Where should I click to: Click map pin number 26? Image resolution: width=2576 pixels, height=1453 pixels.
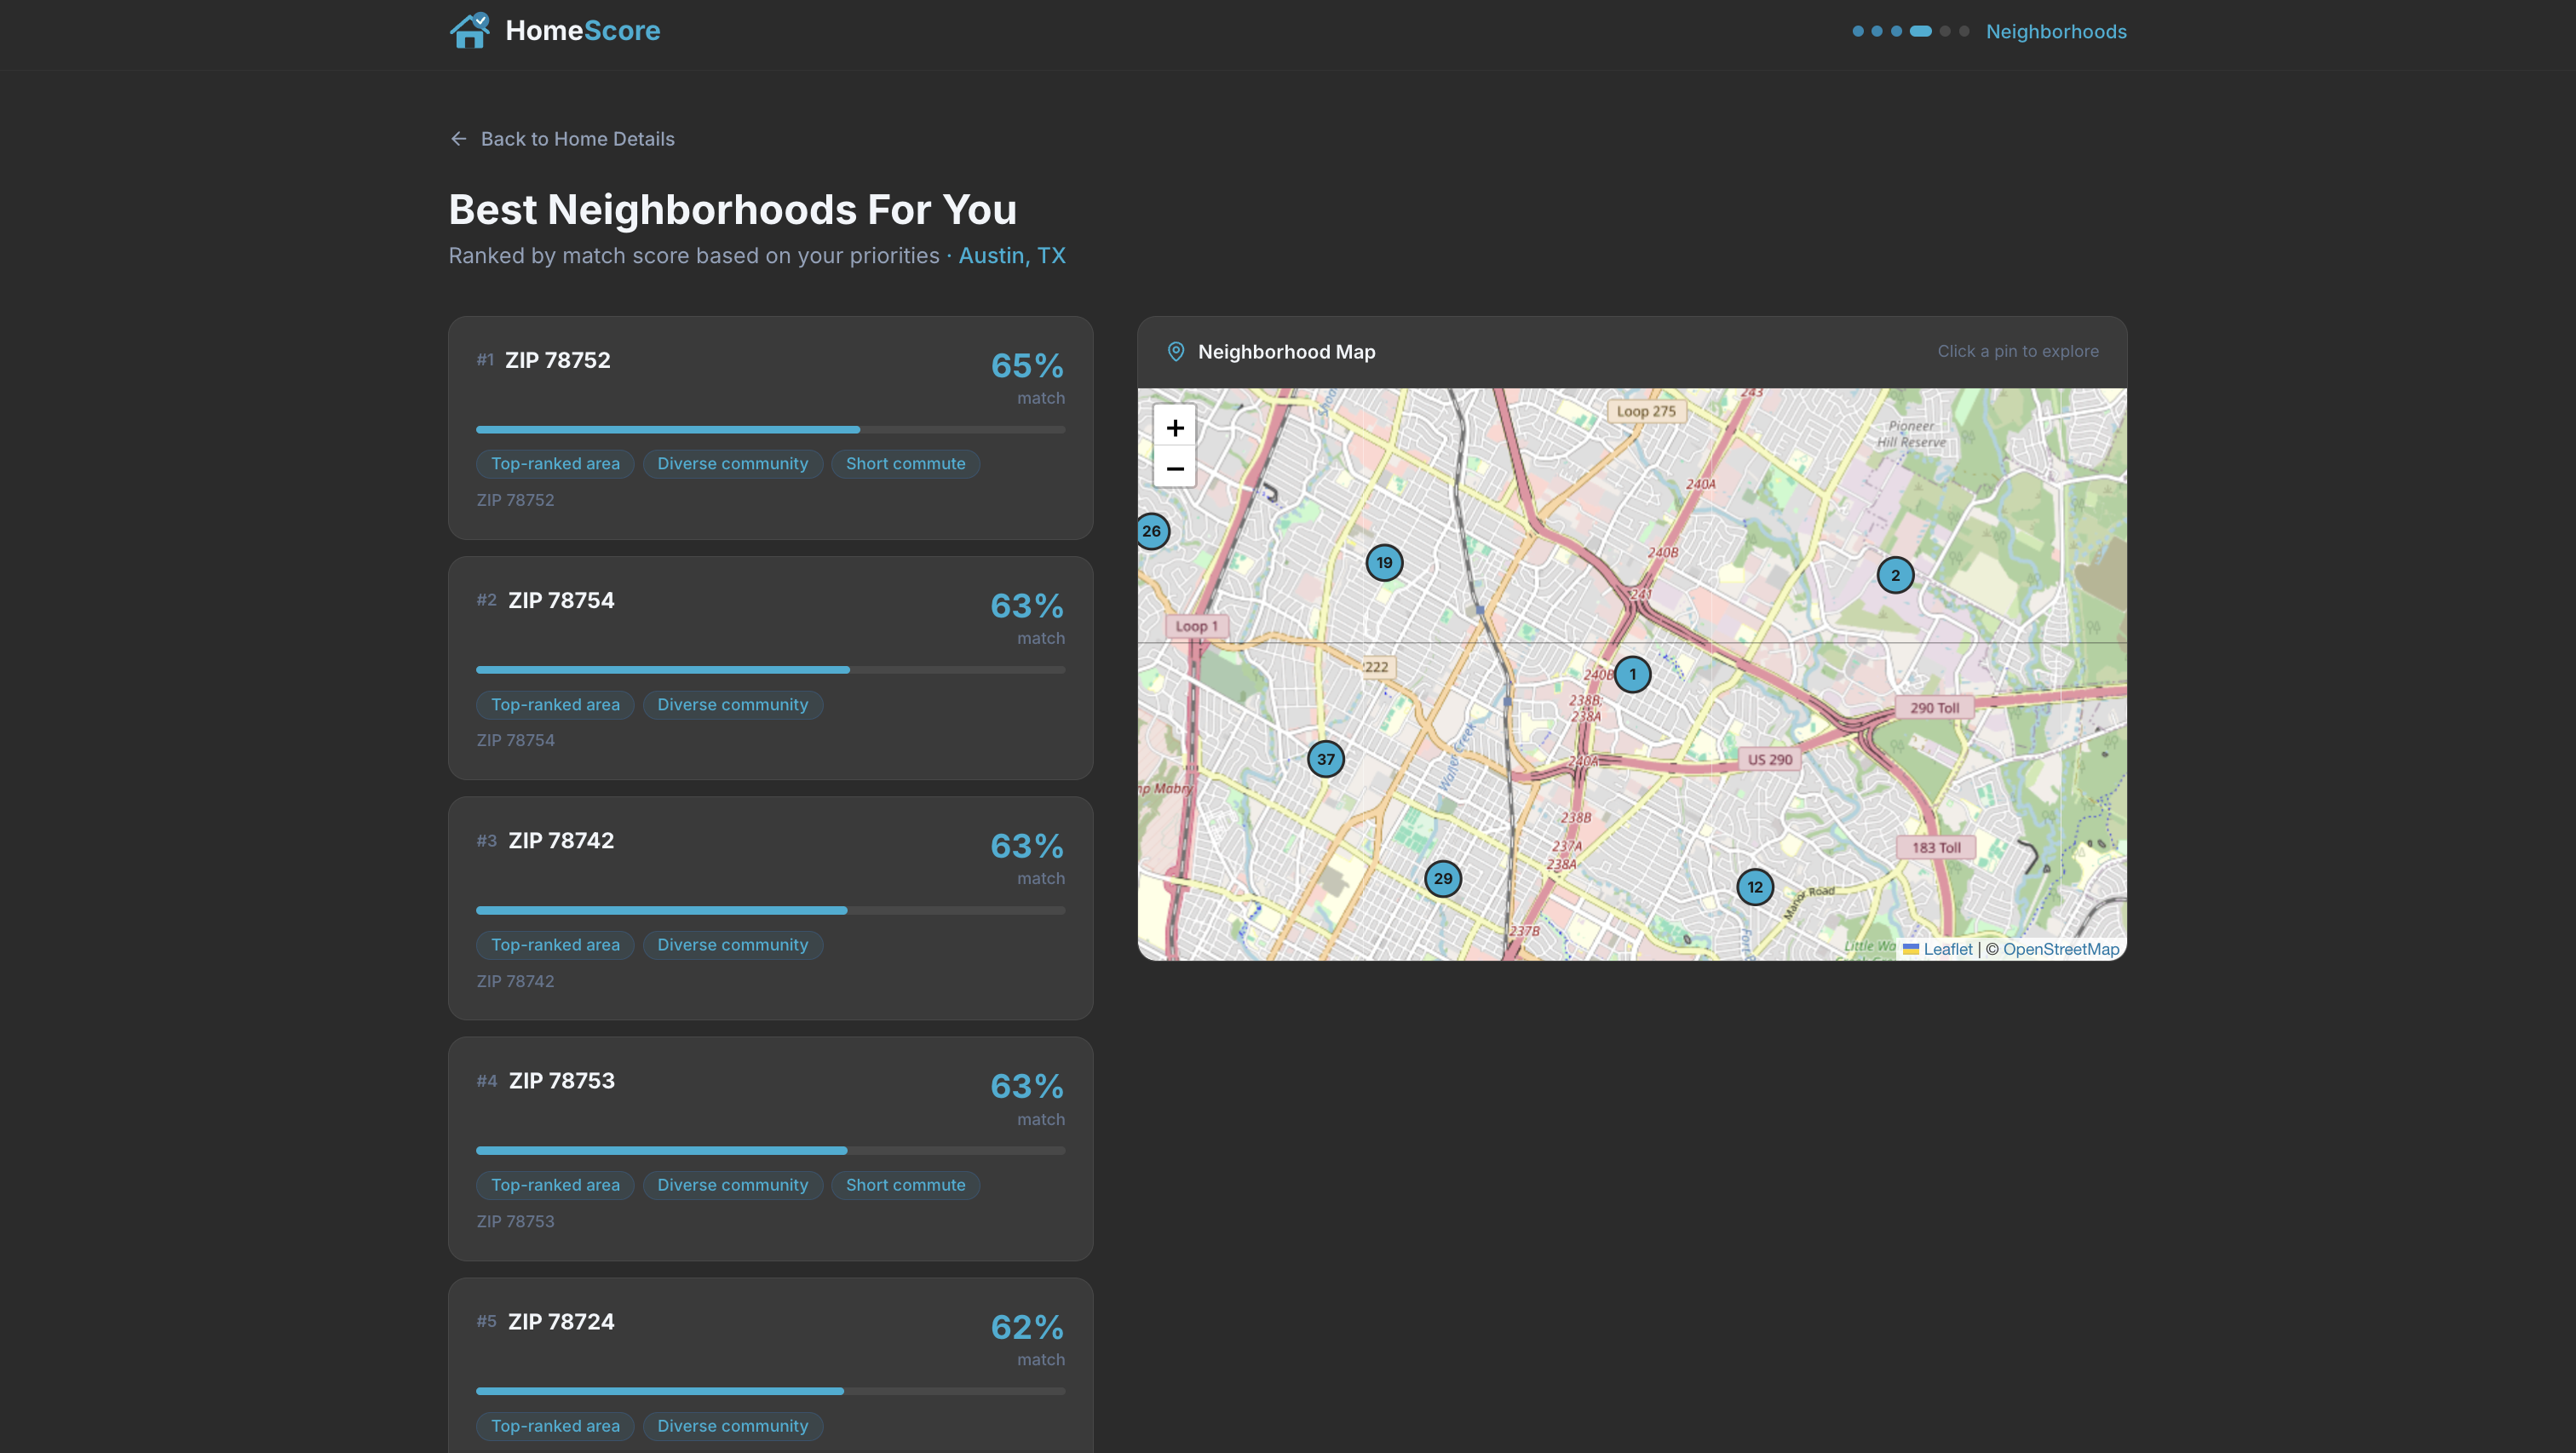click(1152, 531)
